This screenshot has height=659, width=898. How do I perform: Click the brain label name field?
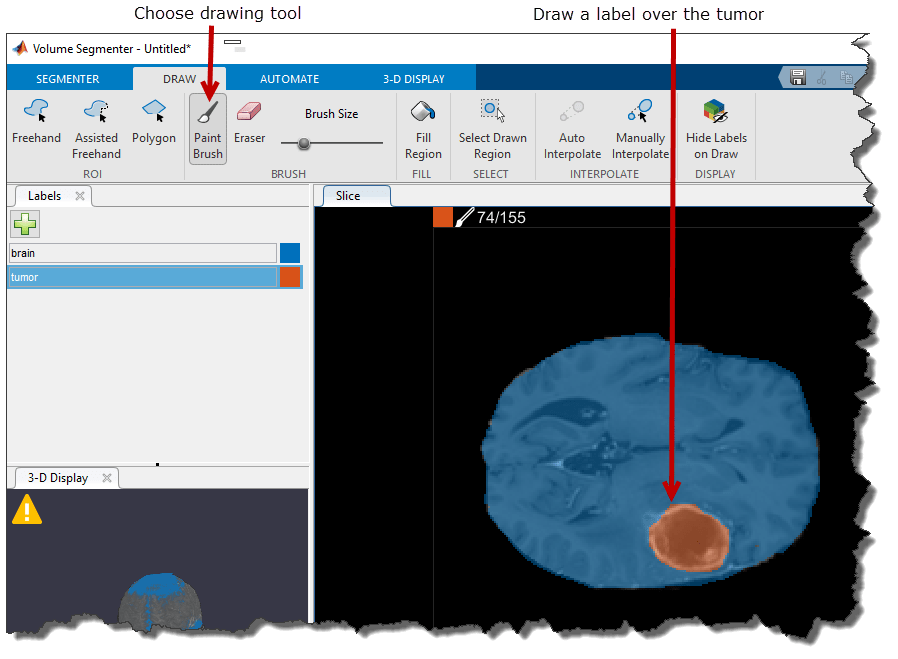click(143, 253)
